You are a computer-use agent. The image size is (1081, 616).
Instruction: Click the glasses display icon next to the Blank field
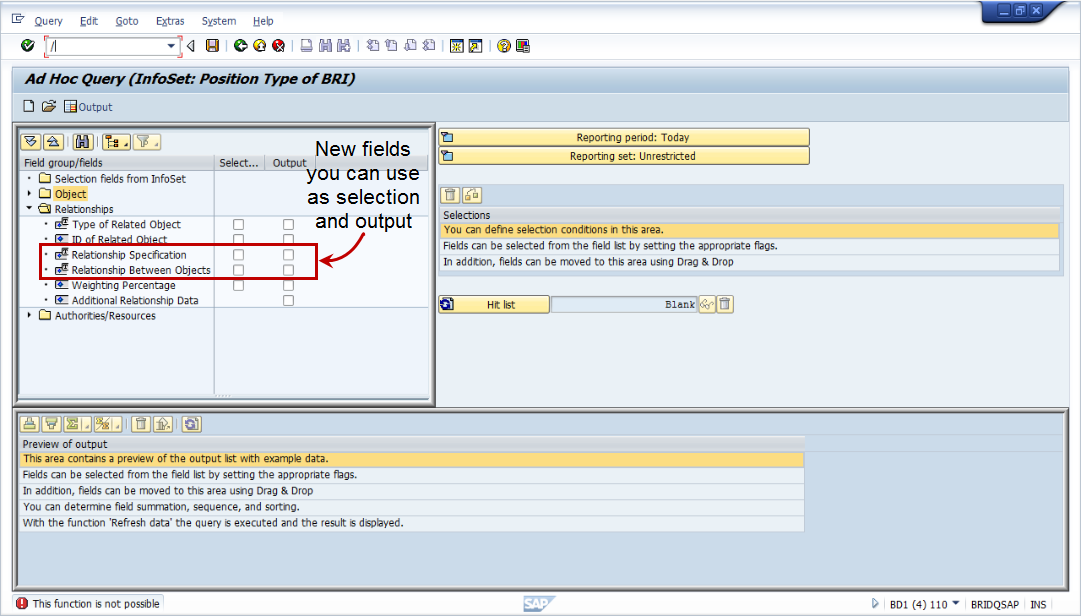pos(707,304)
